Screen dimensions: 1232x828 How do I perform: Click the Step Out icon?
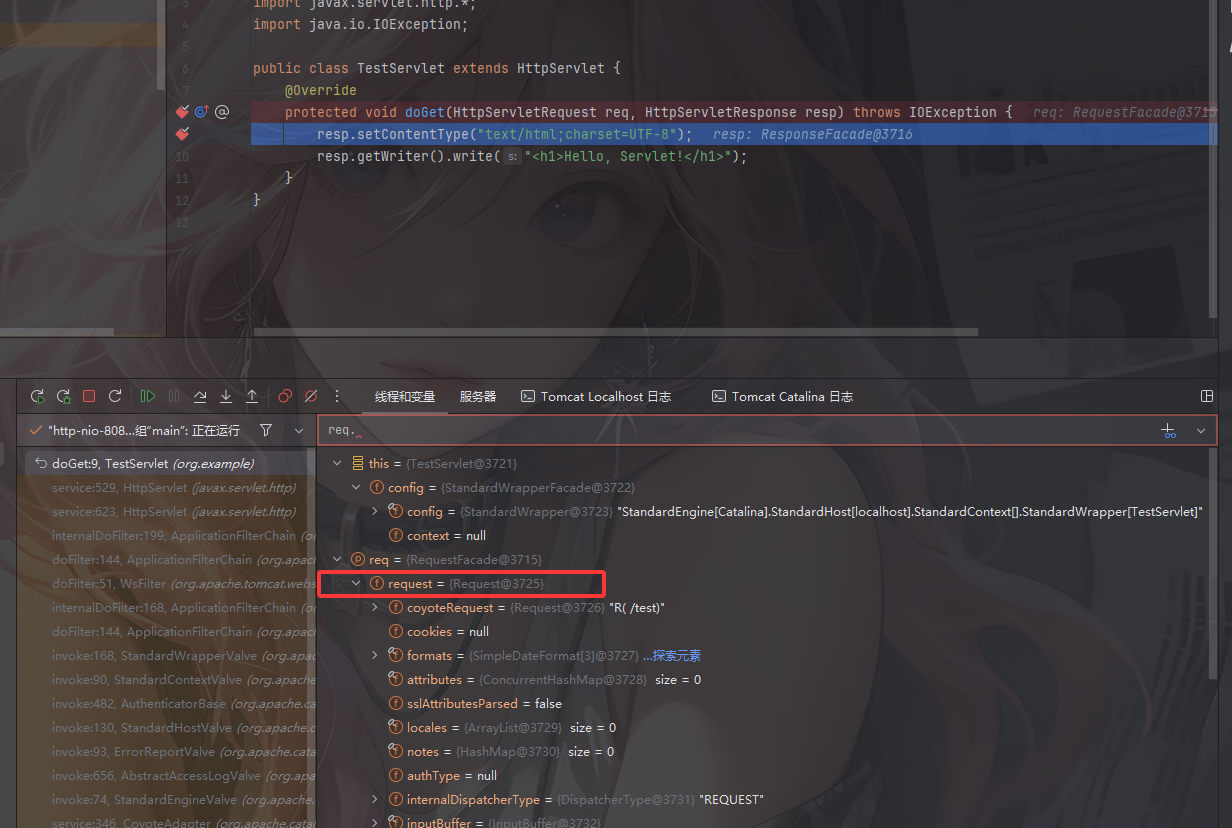252,397
